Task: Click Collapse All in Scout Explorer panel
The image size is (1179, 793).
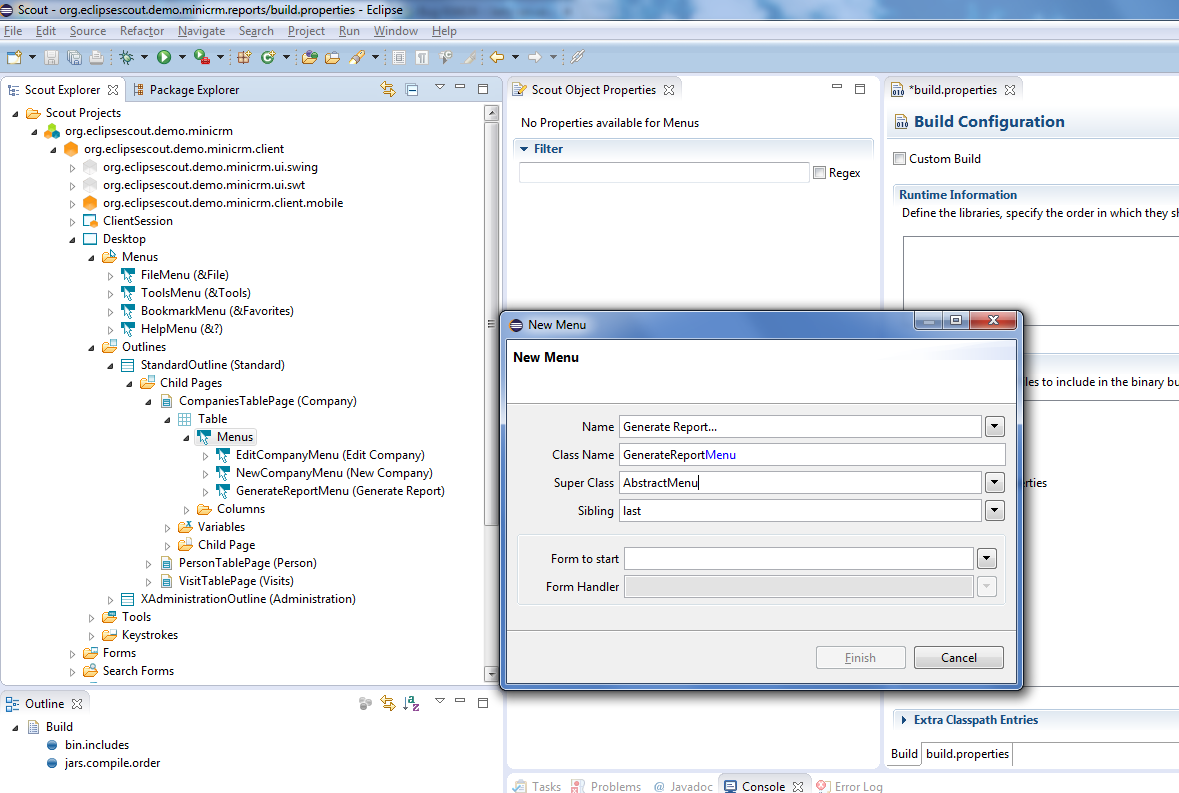Action: point(412,89)
